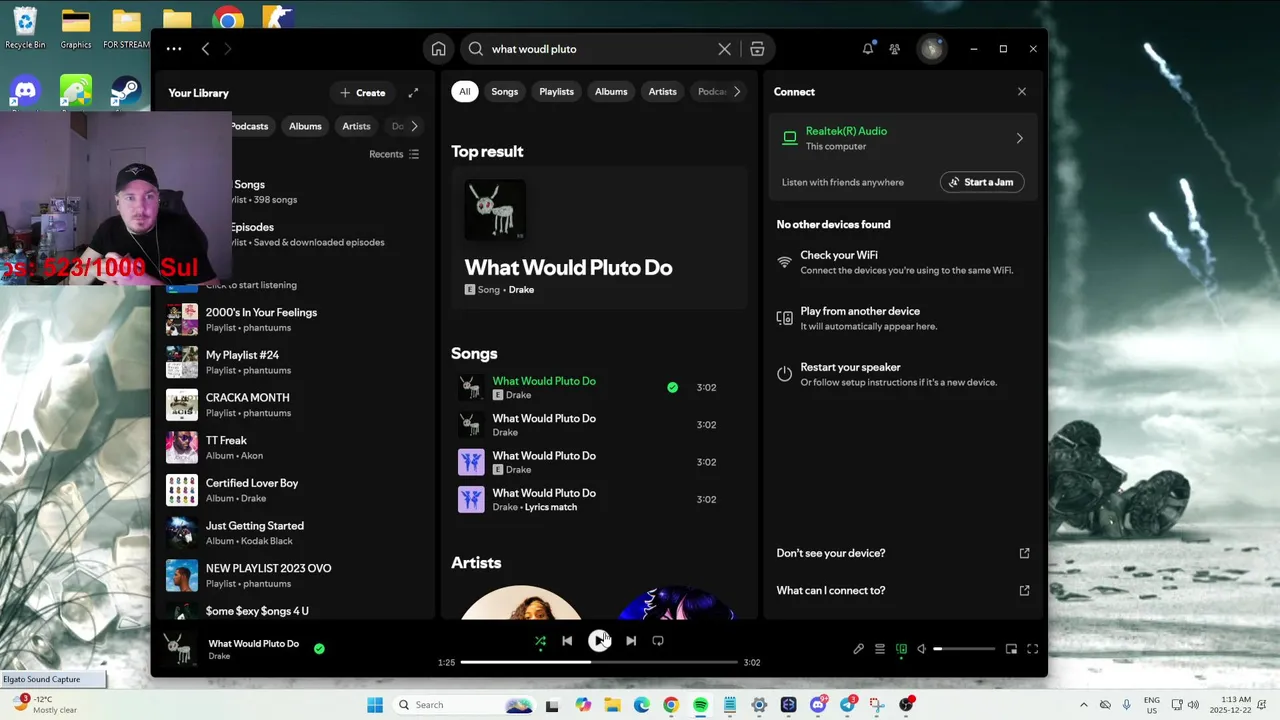The width and height of the screenshot is (1280, 720).
Task: Select the Albums search filter tab
Action: 611,92
